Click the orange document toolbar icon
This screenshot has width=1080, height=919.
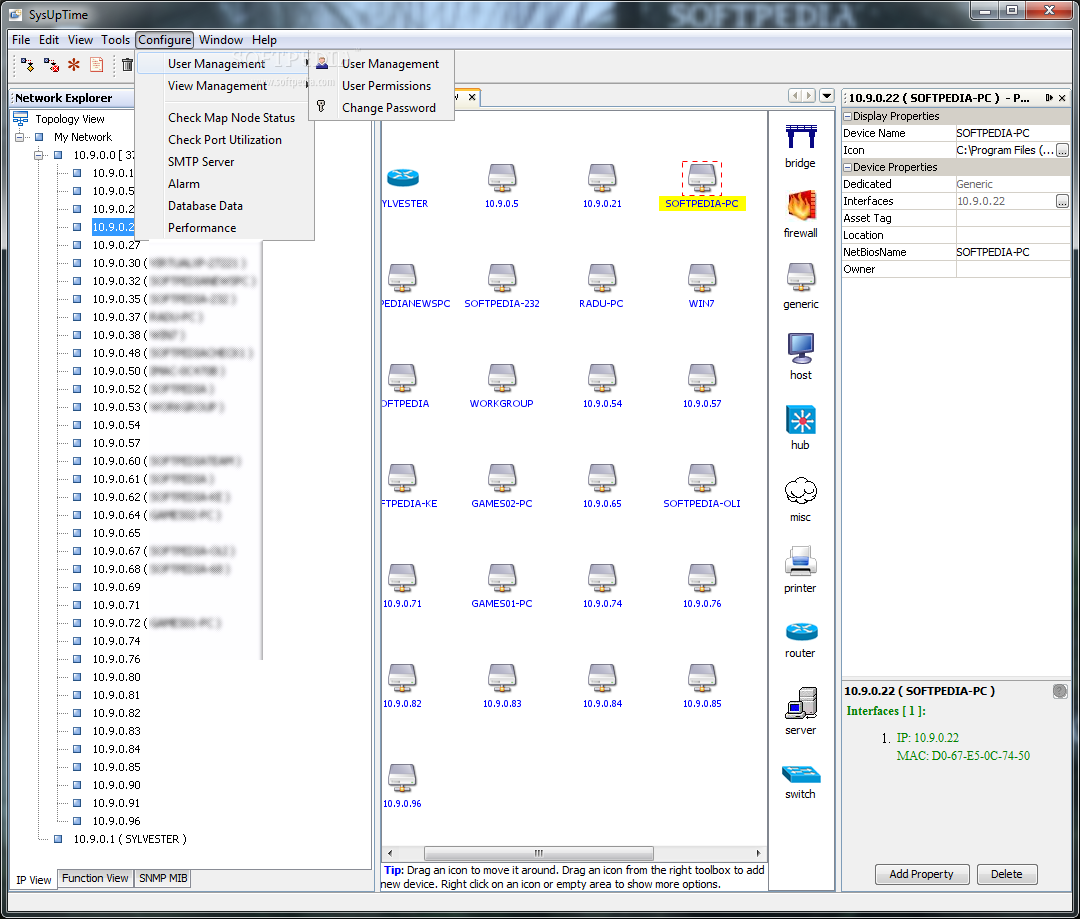[96, 65]
